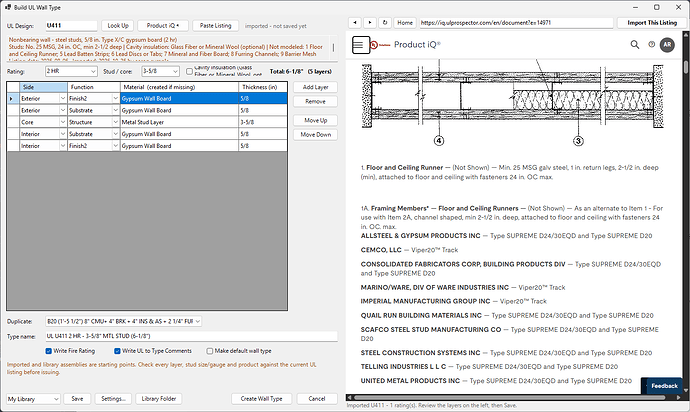Screen dimensions: 690x412
Task: Select Gypsum Wall Board in first row
Action: pos(179,99)
